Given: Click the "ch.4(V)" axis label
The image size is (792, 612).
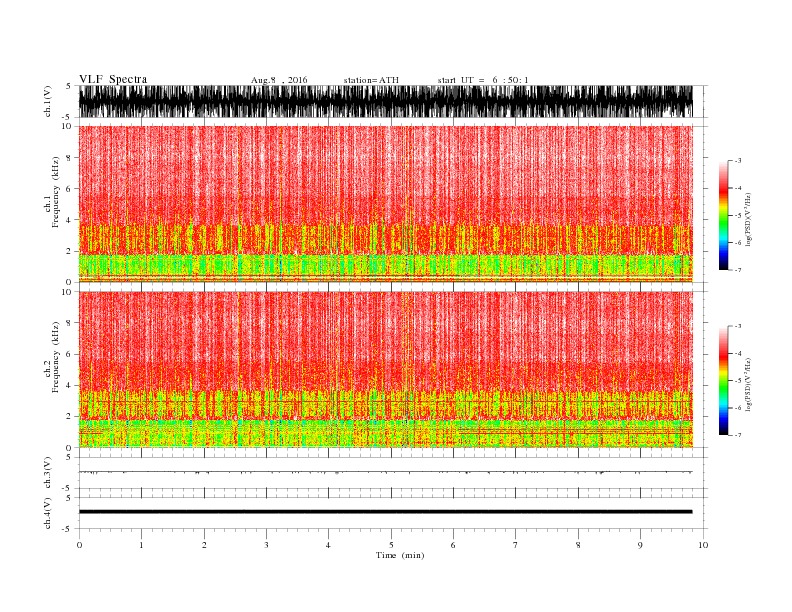Looking at the screenshot, I should coord(48,513).
